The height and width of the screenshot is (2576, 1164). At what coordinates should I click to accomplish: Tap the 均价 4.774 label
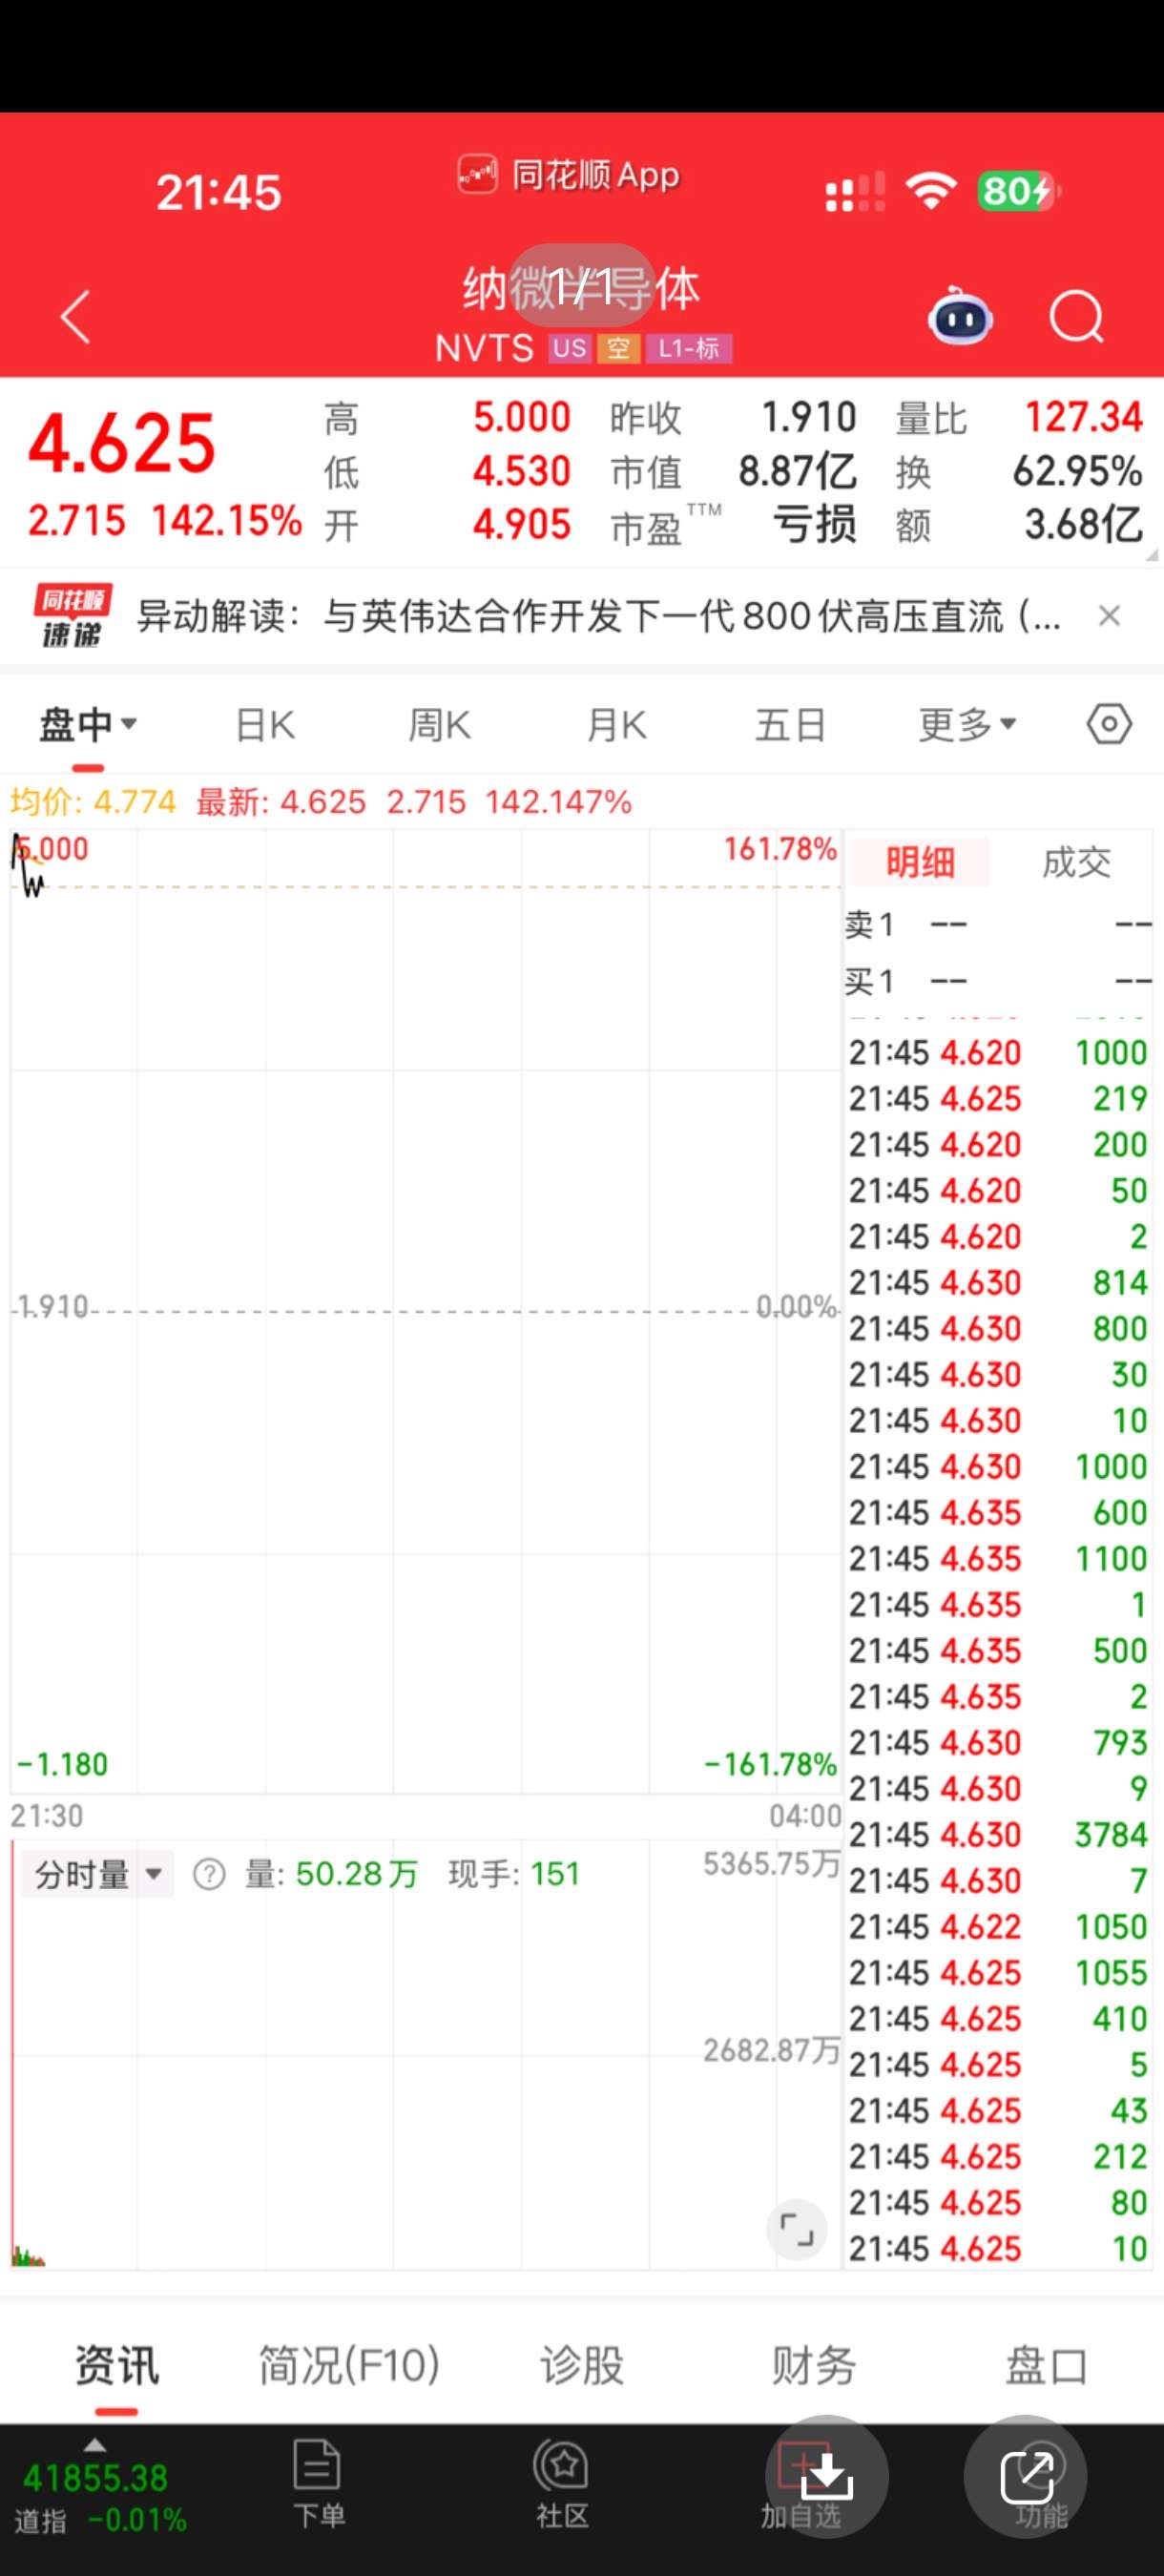click(93, 802)
